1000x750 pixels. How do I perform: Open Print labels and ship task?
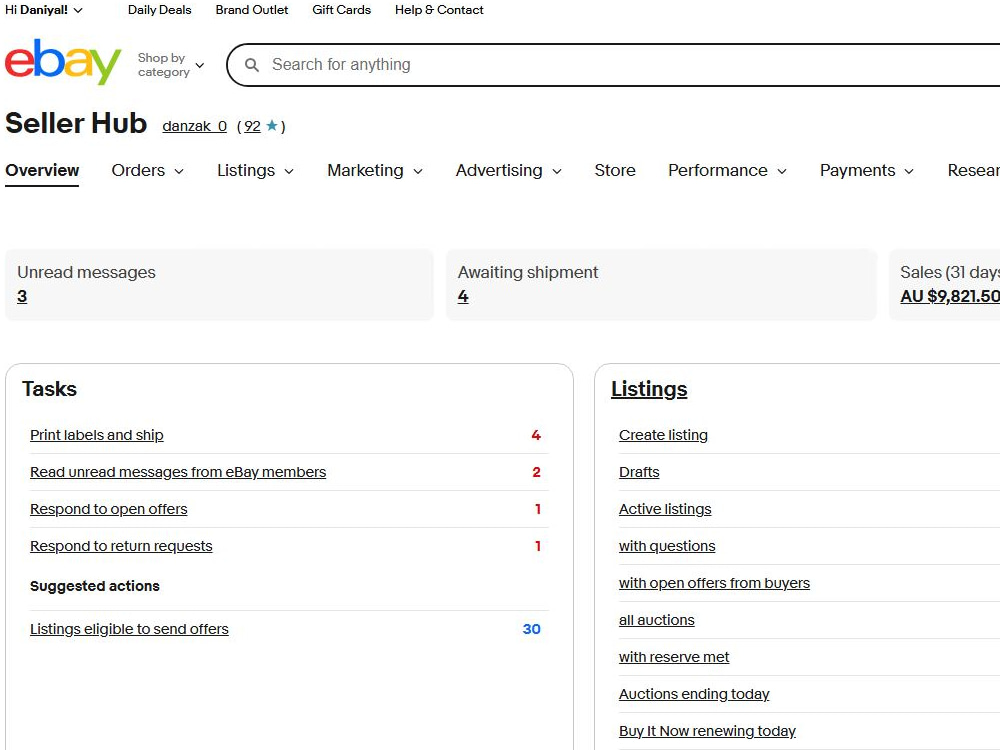pos(97,435)
